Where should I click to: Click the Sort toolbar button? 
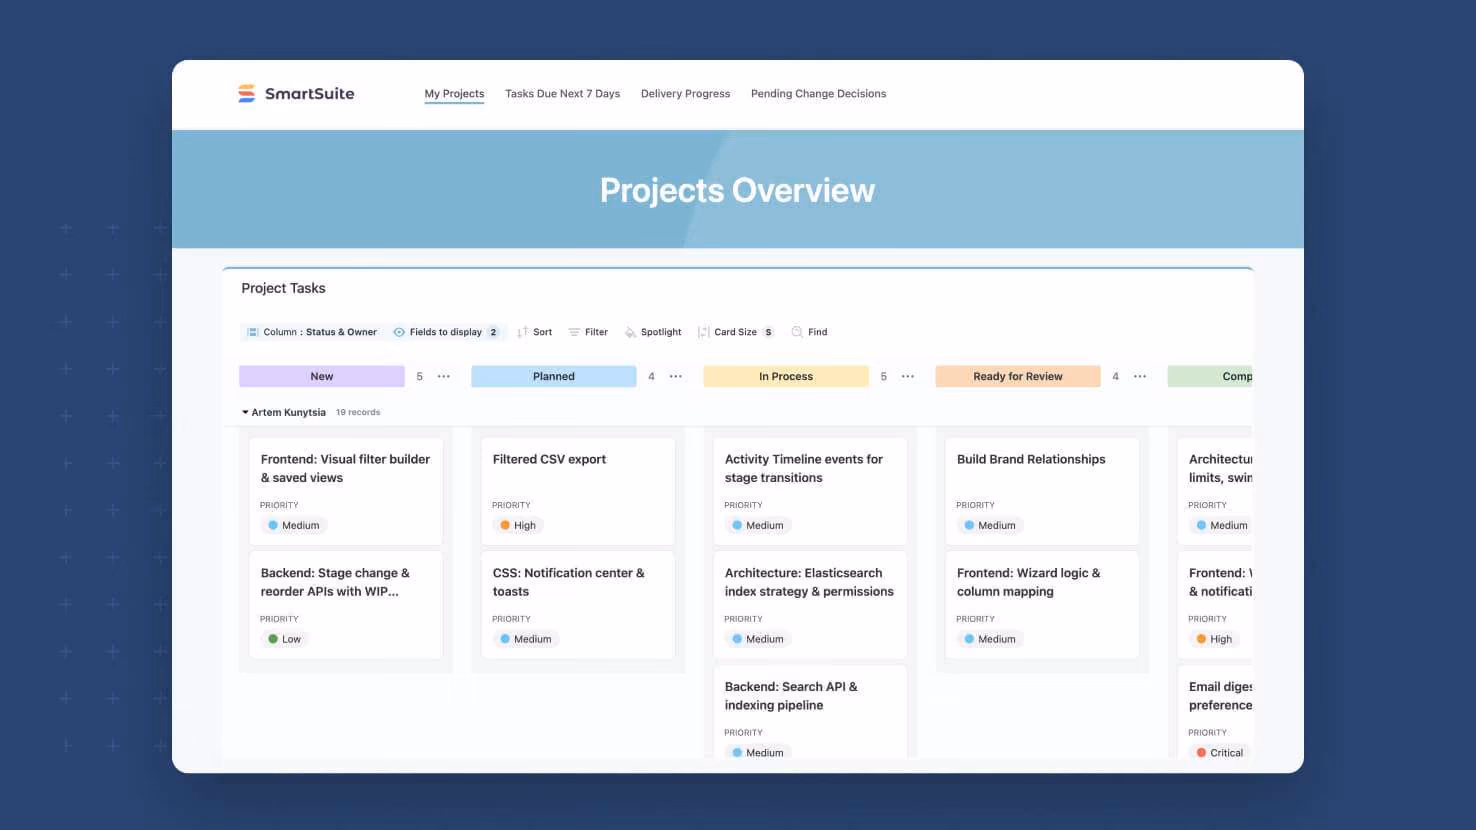tap(534, 332)
